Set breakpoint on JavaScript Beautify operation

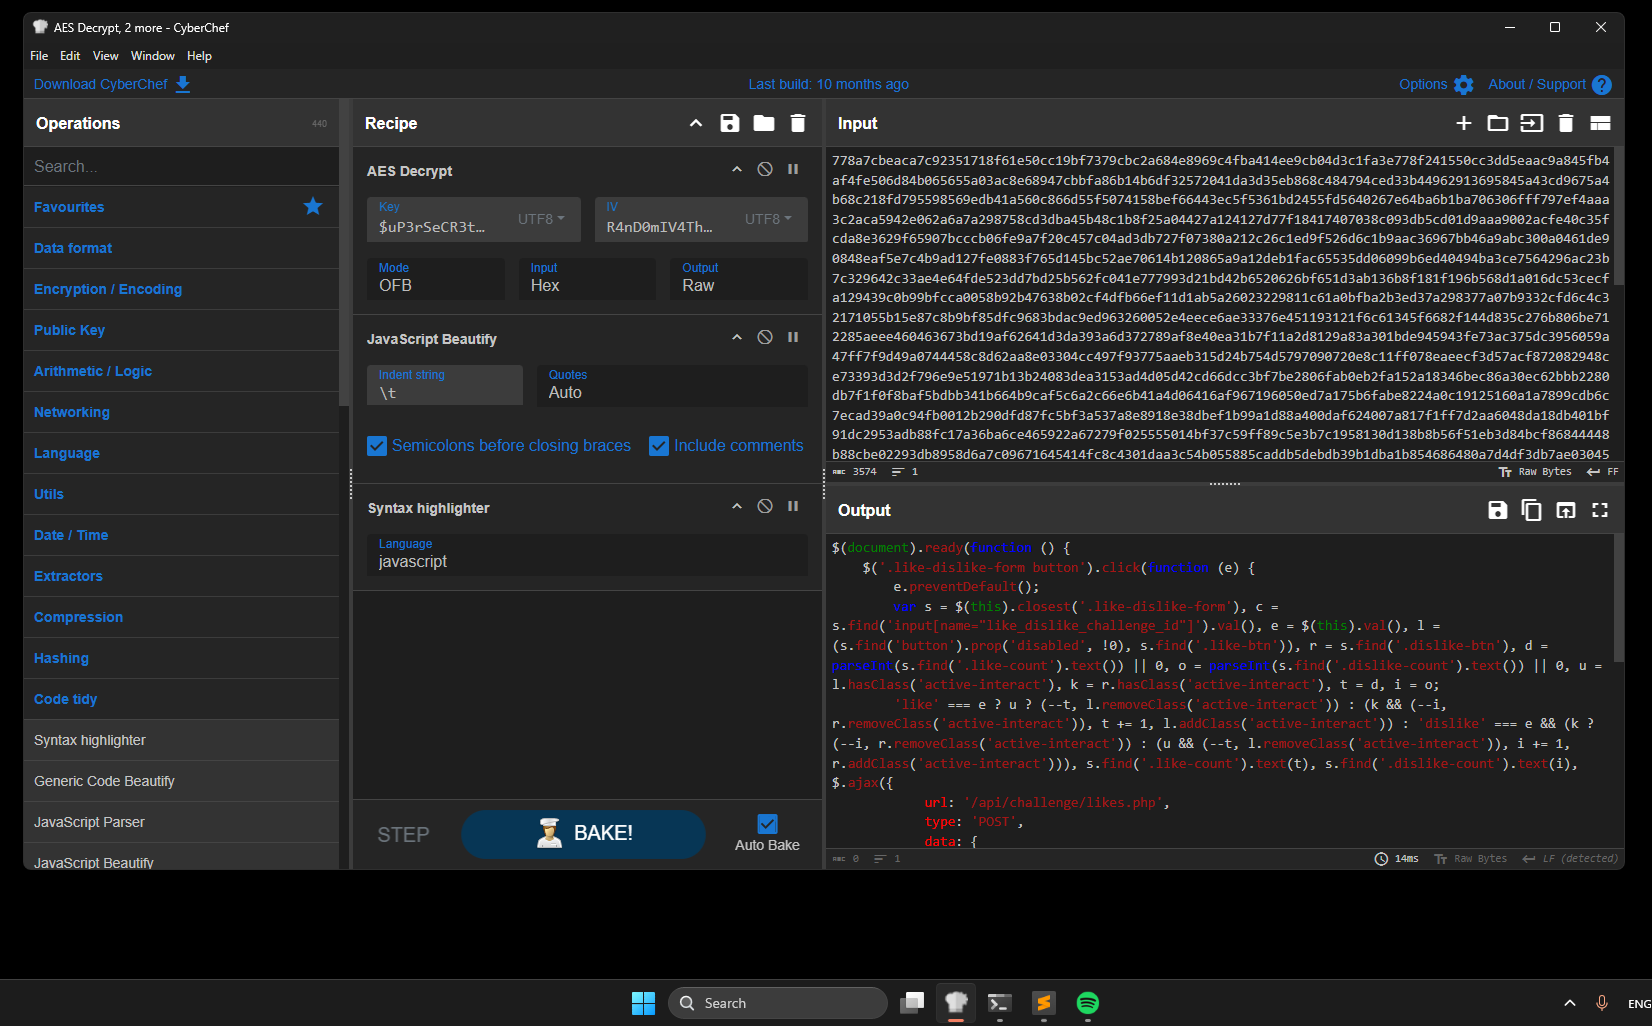point(793,338)
